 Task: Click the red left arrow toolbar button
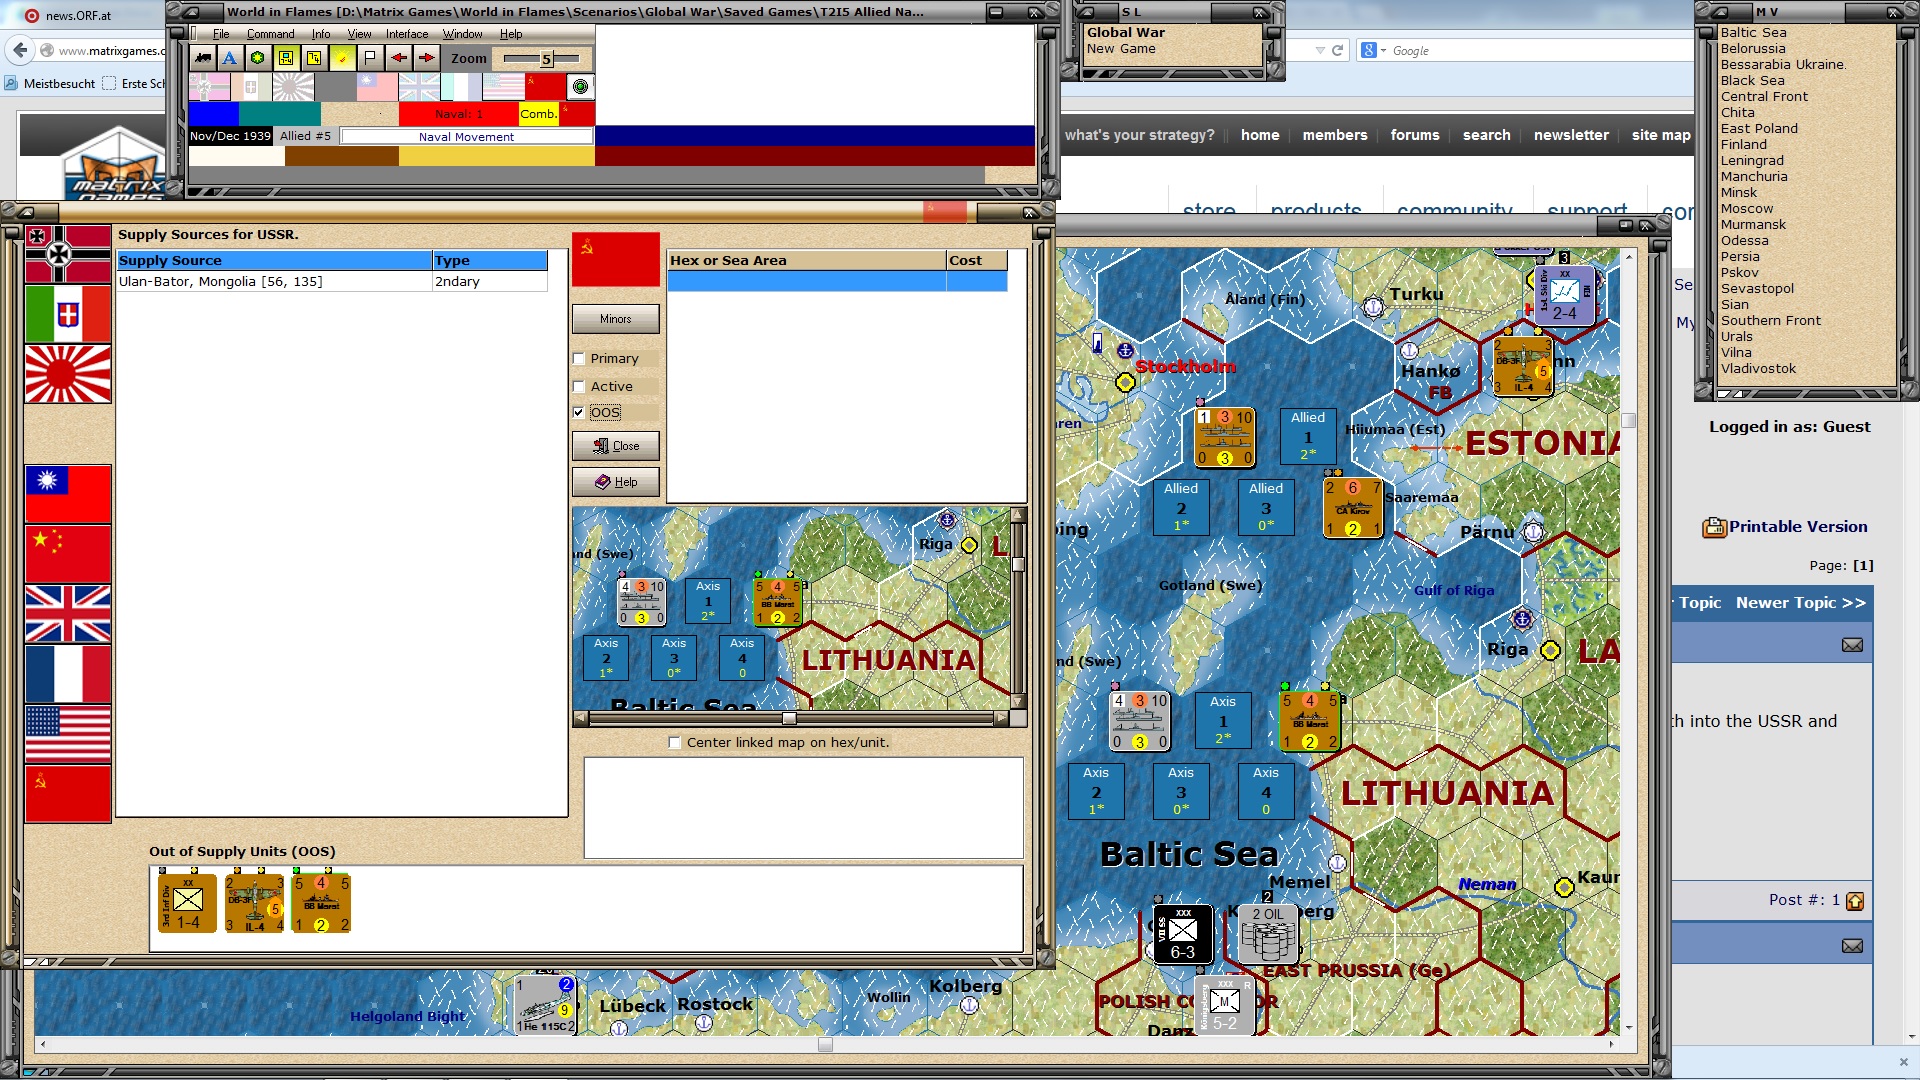(x=398, y=58)
